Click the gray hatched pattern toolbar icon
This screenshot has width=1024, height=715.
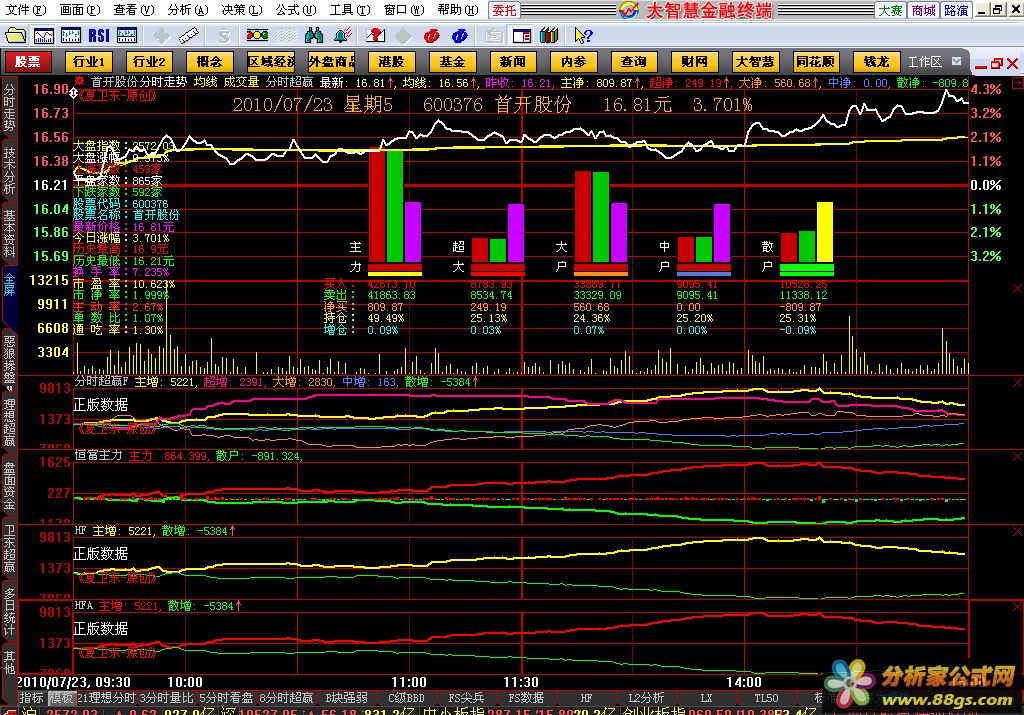pos(285,35)
